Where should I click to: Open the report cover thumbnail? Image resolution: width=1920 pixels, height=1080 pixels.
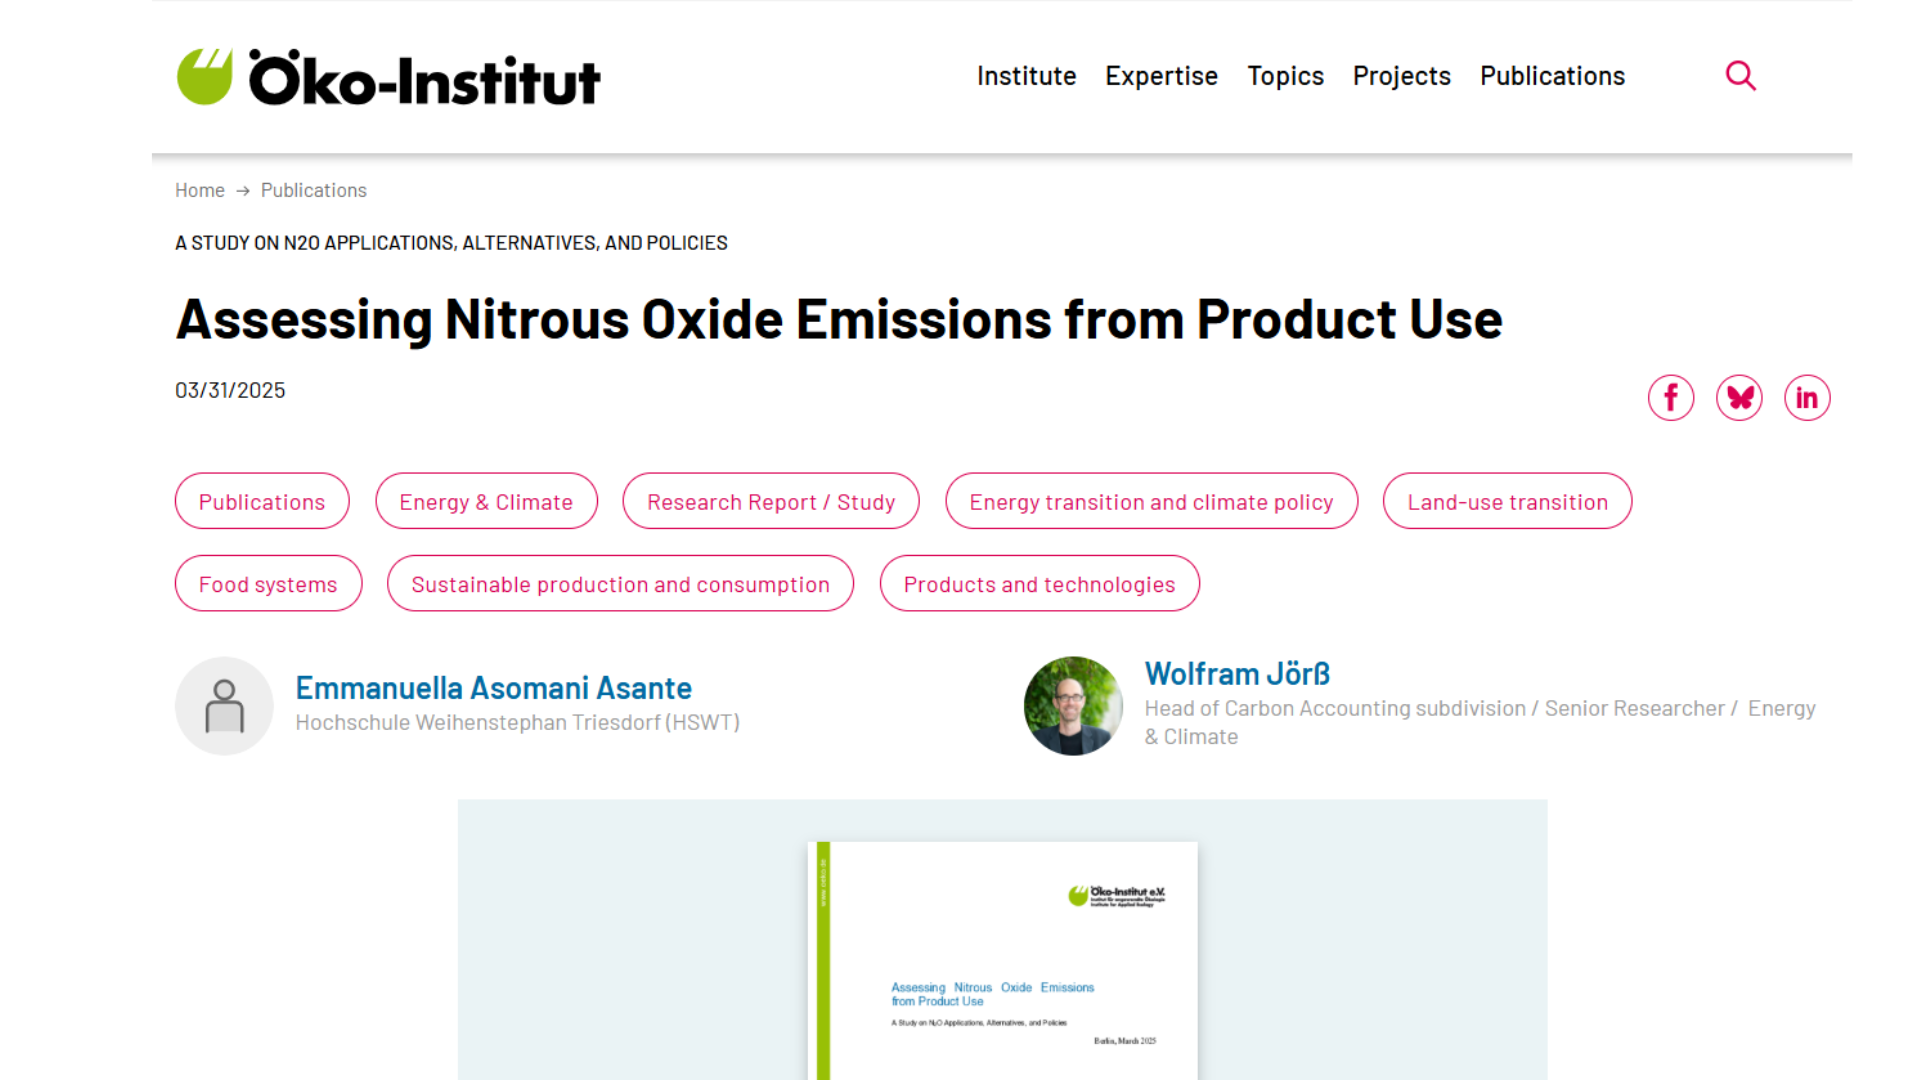point(1002,960)
